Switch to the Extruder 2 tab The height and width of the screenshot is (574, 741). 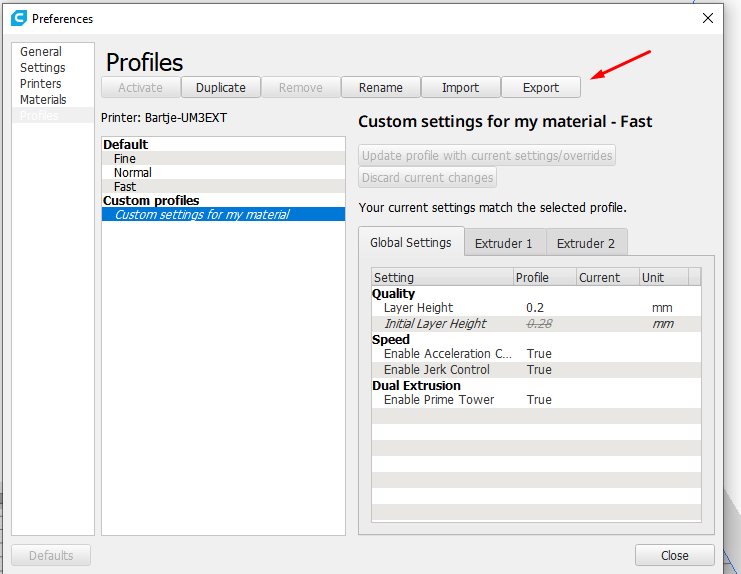(x=585, y=243)
